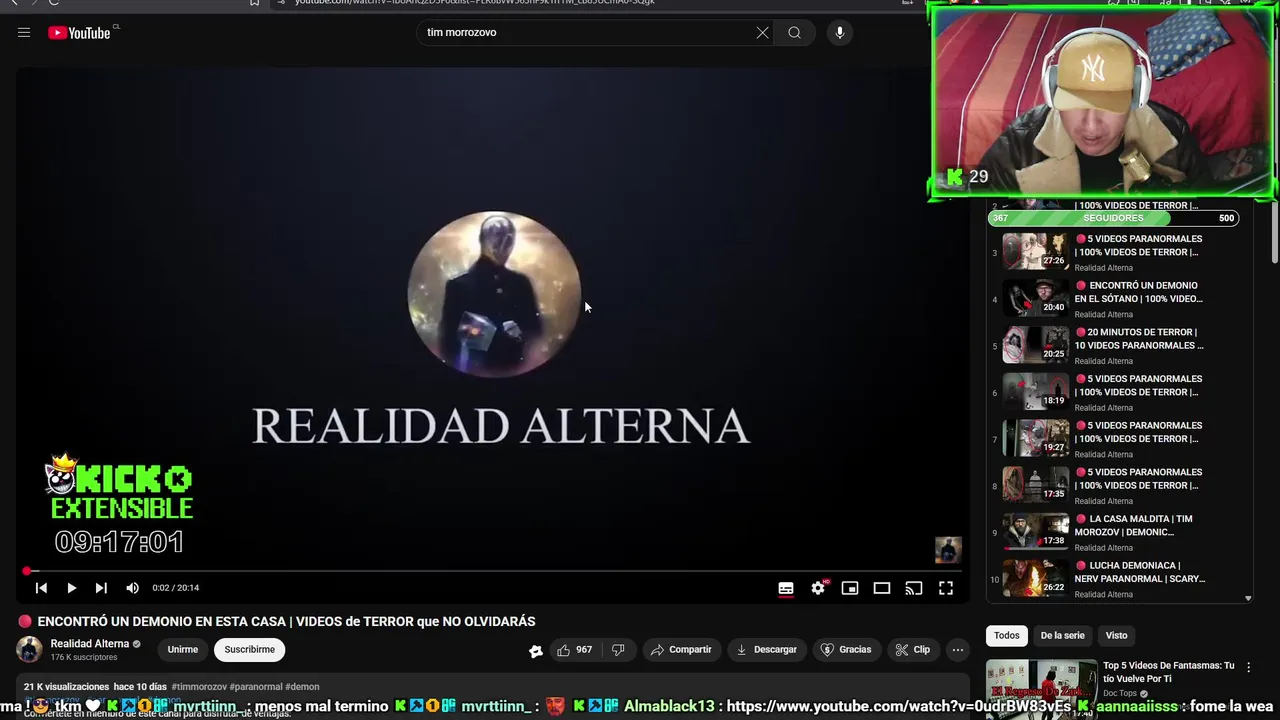Enter fullscreen mode
The height and width of the screenshot is (720, 1280).
tap(946, 588)
